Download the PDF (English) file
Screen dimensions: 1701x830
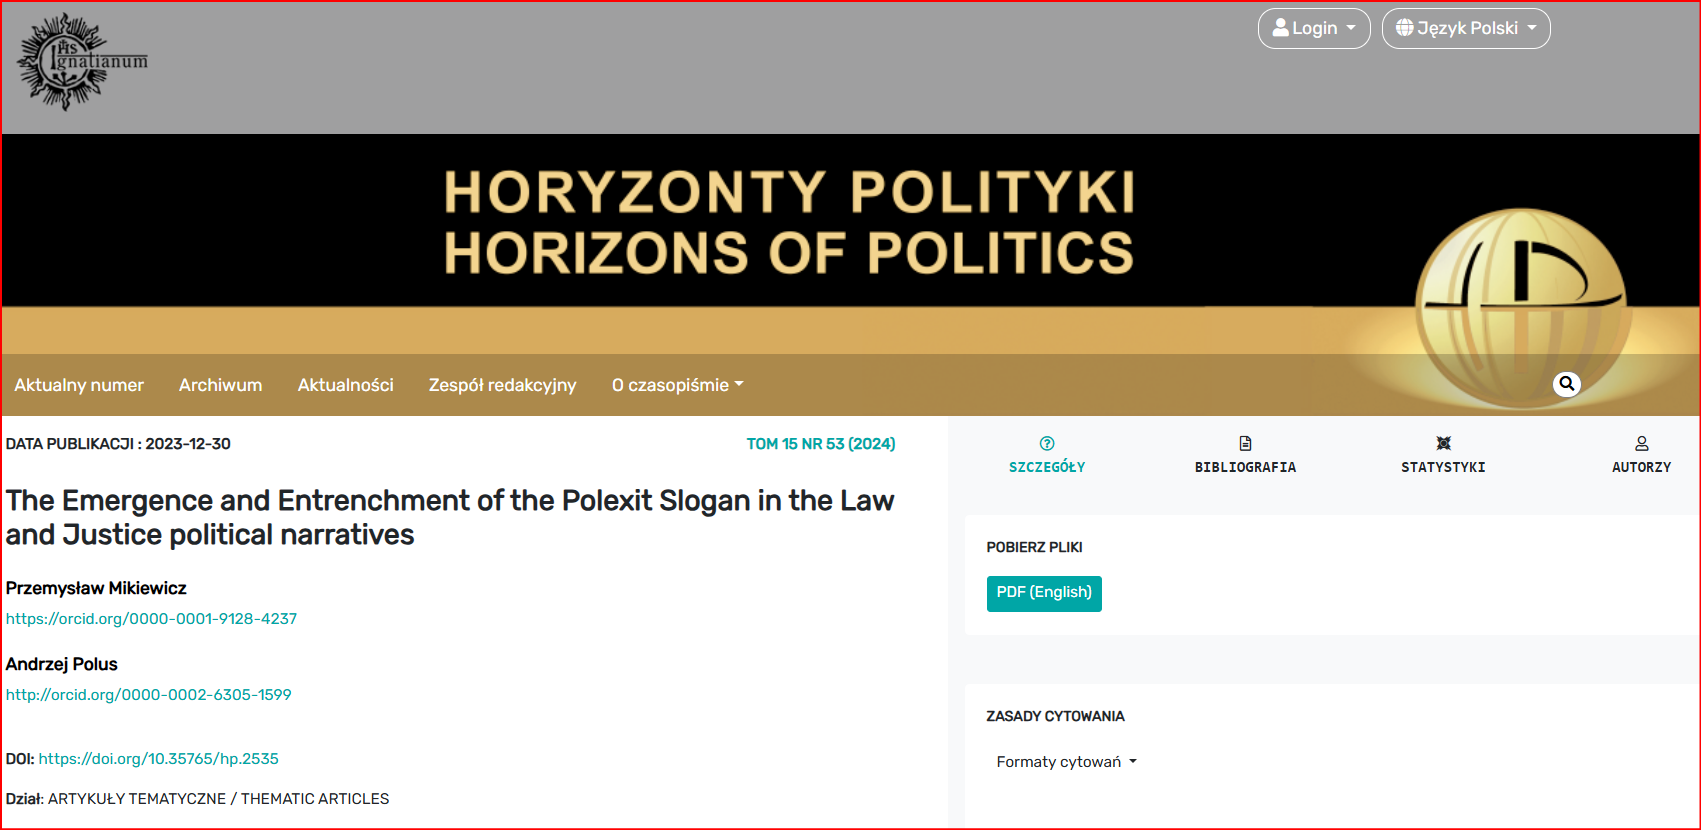(x=1044, y=593)
